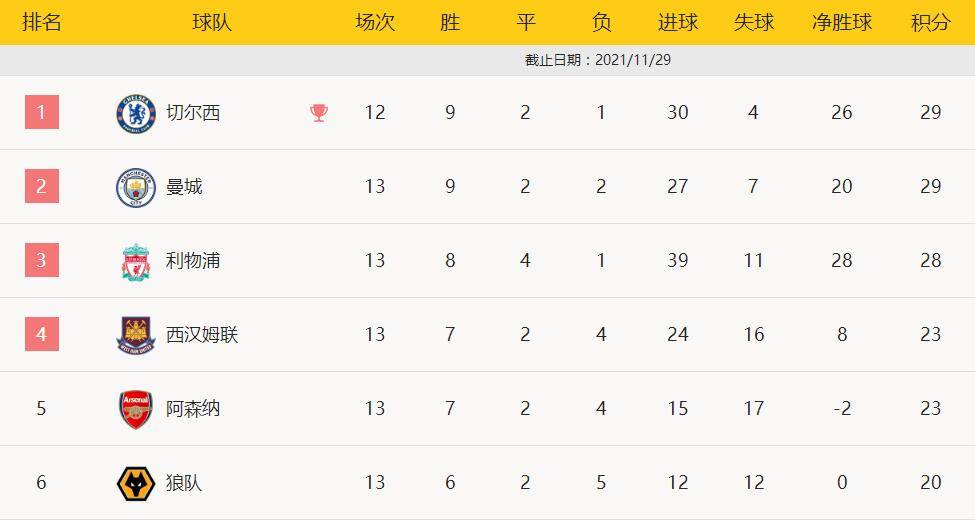975x520 pixels.
Task: Open the 曼城 team name link
Action: click(x=184, y=187)
